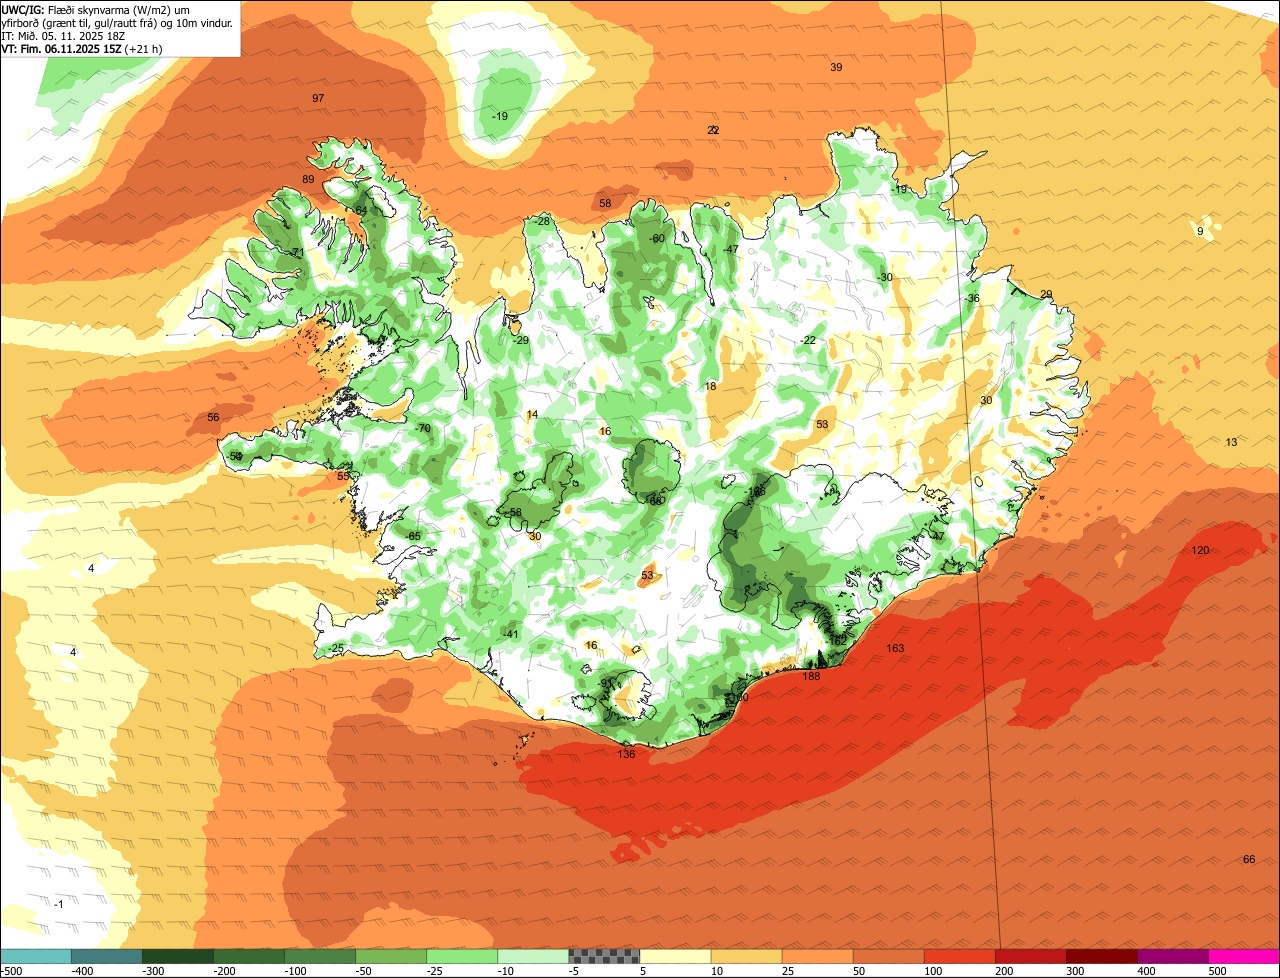Click the map value 66
1280x978 pixels.
tap(1248, 859)
